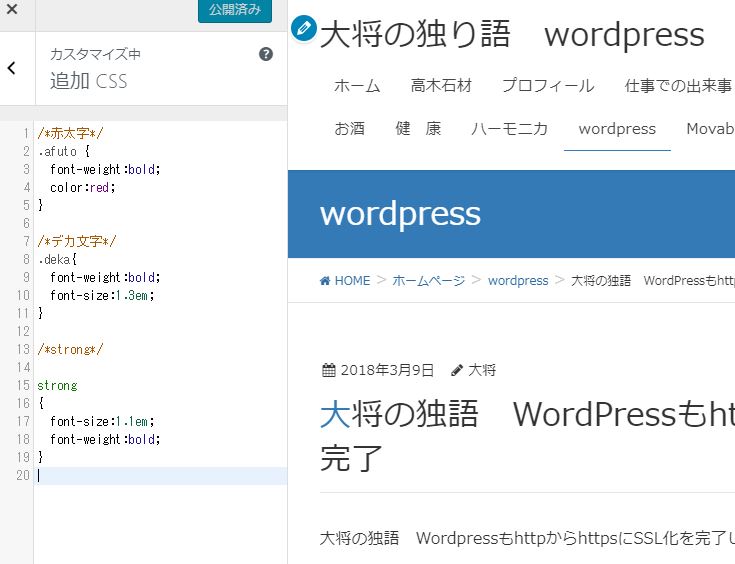
Task: Open the site title 大将の独り語 wordpress
Action: (512, 35)
